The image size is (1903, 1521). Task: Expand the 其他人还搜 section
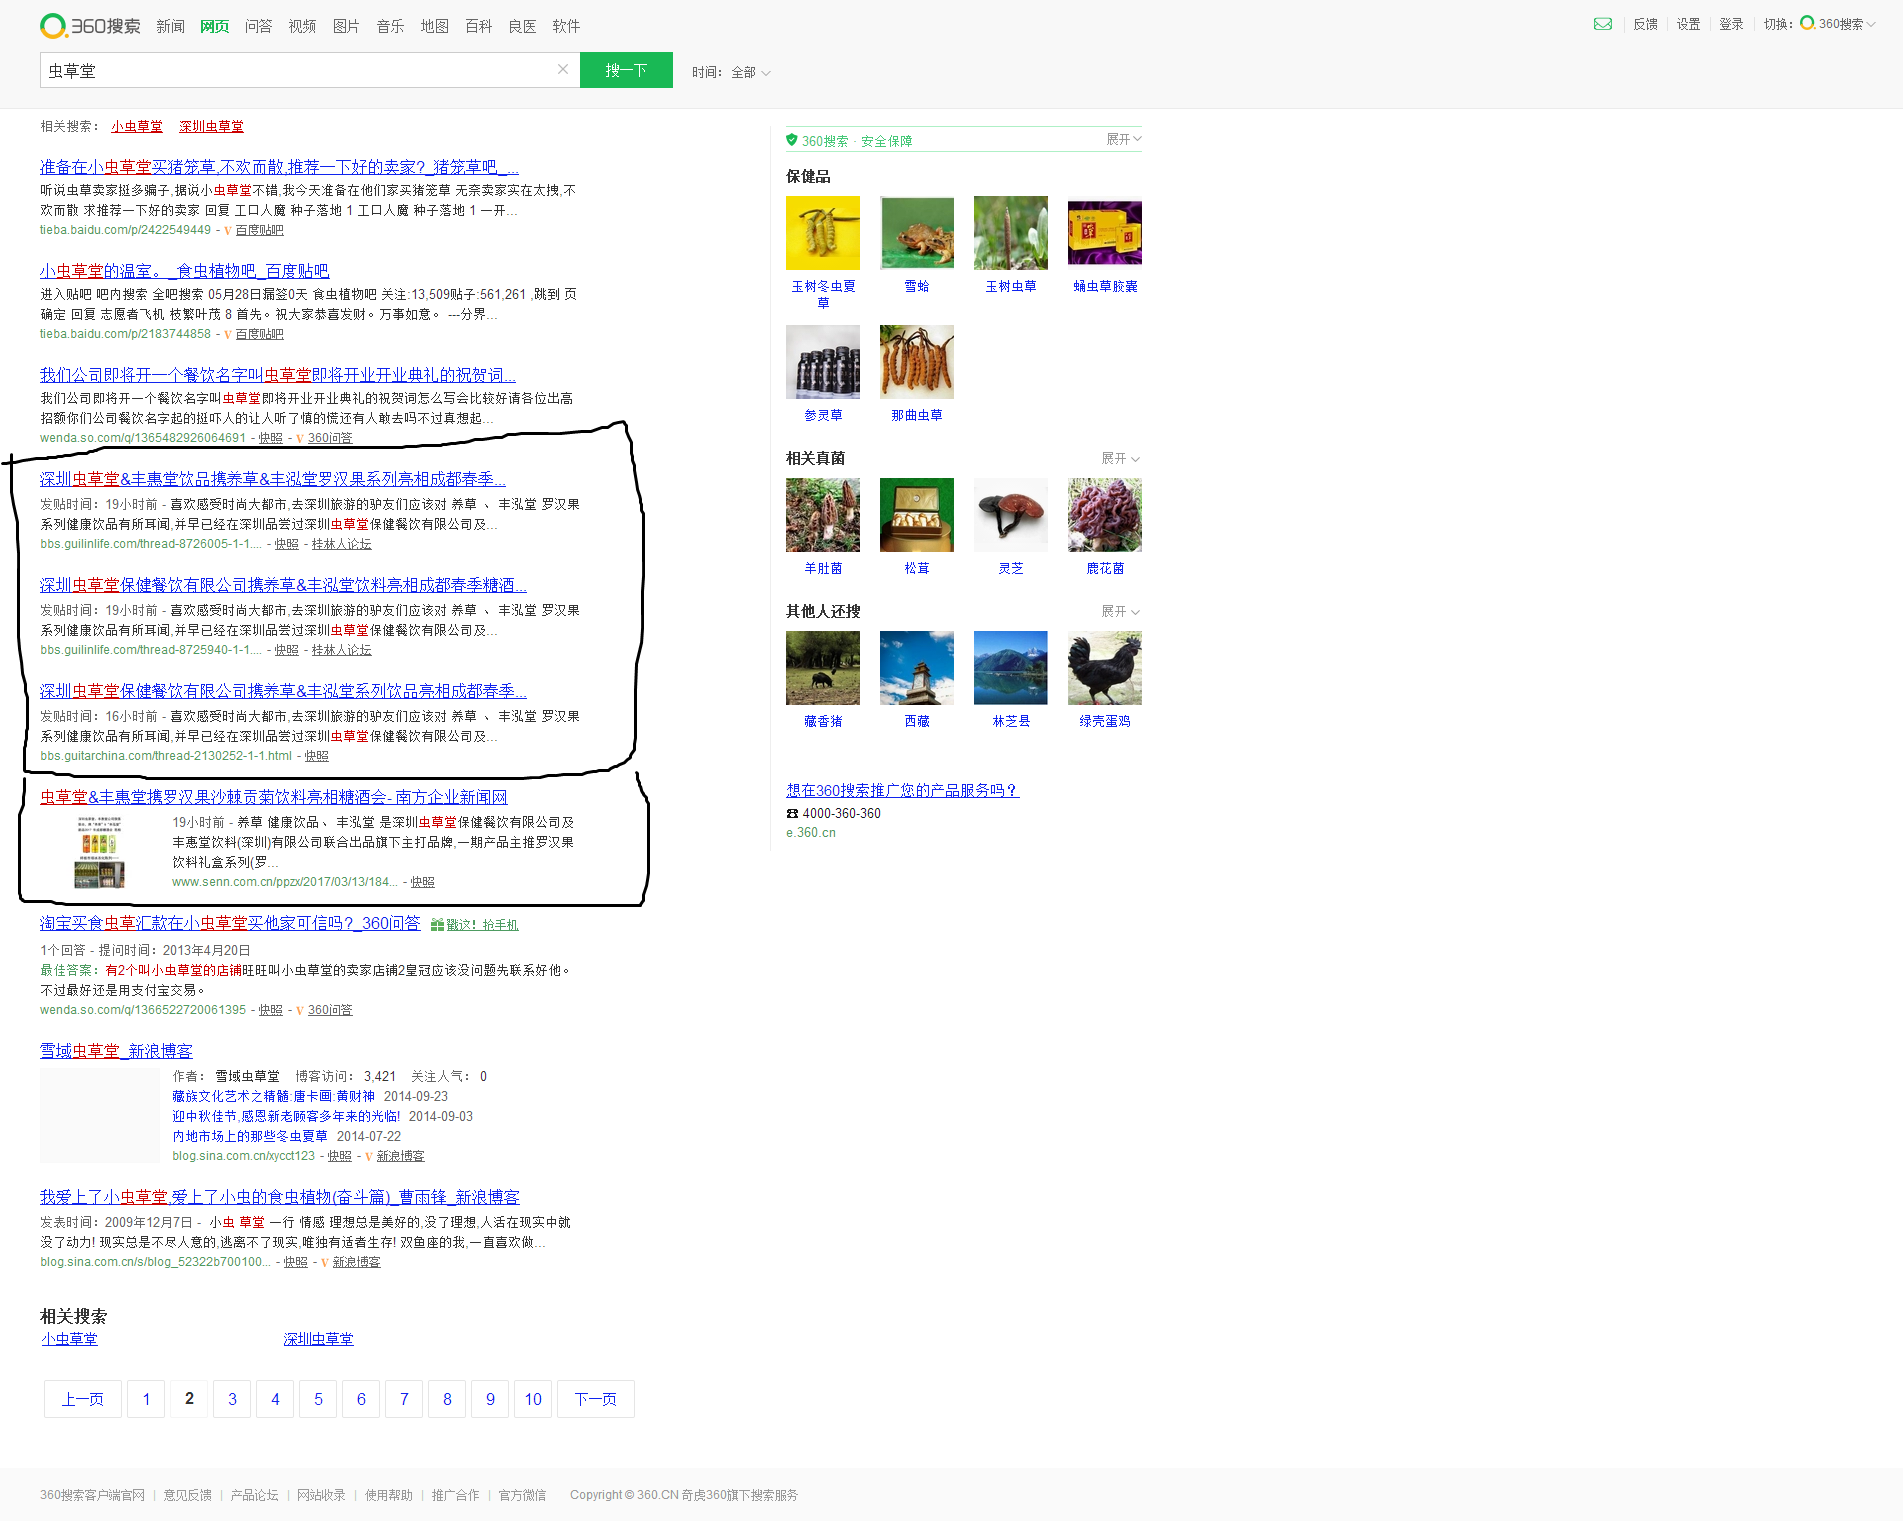tap(1120, 611)
